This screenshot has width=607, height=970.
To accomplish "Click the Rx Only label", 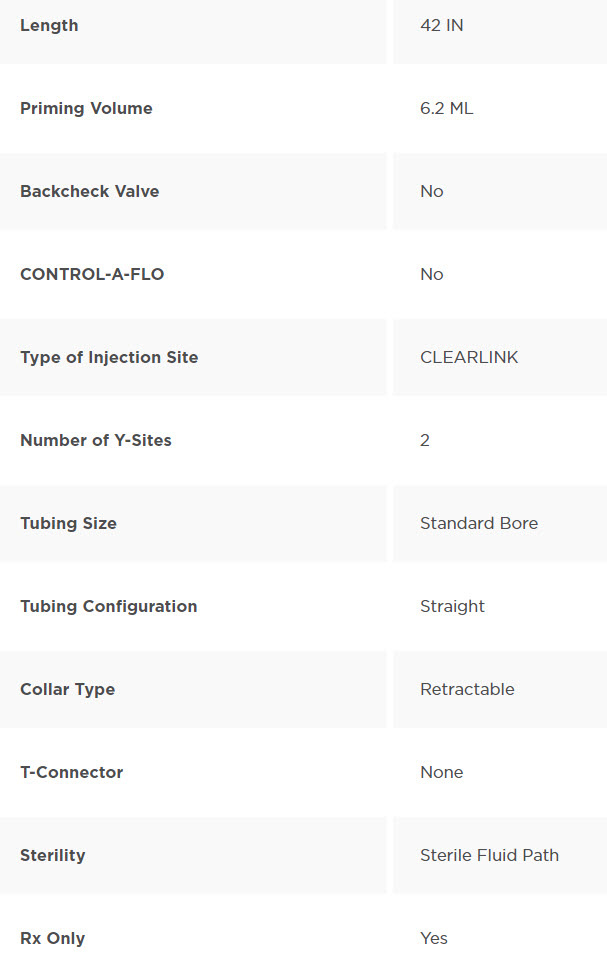I will [x=52, y=938].
